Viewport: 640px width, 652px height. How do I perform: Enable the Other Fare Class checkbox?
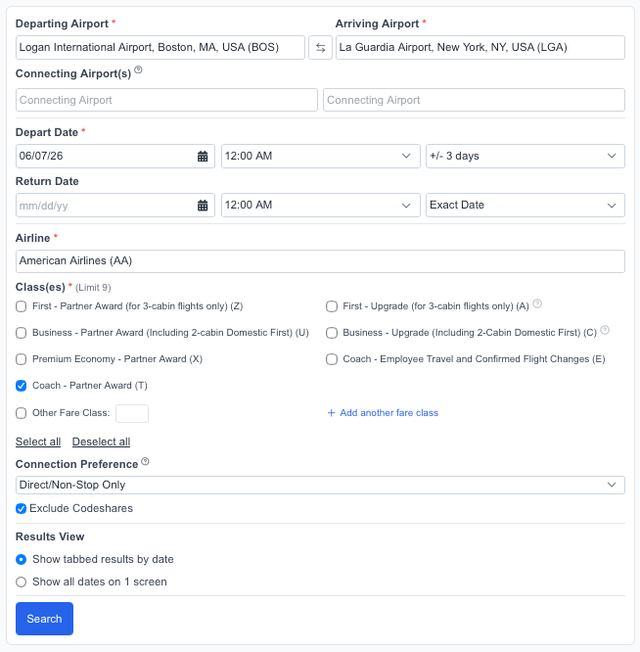21,413
